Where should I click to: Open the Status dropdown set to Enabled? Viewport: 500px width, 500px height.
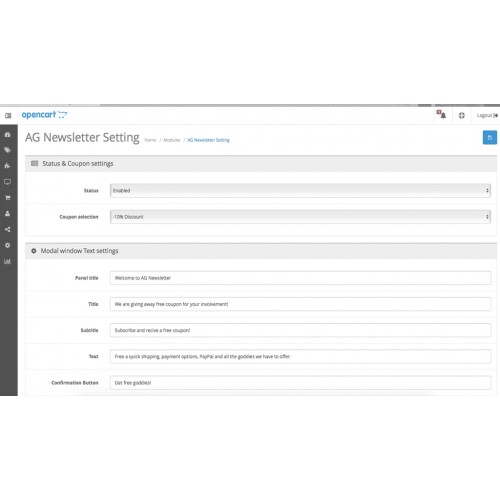300,191
